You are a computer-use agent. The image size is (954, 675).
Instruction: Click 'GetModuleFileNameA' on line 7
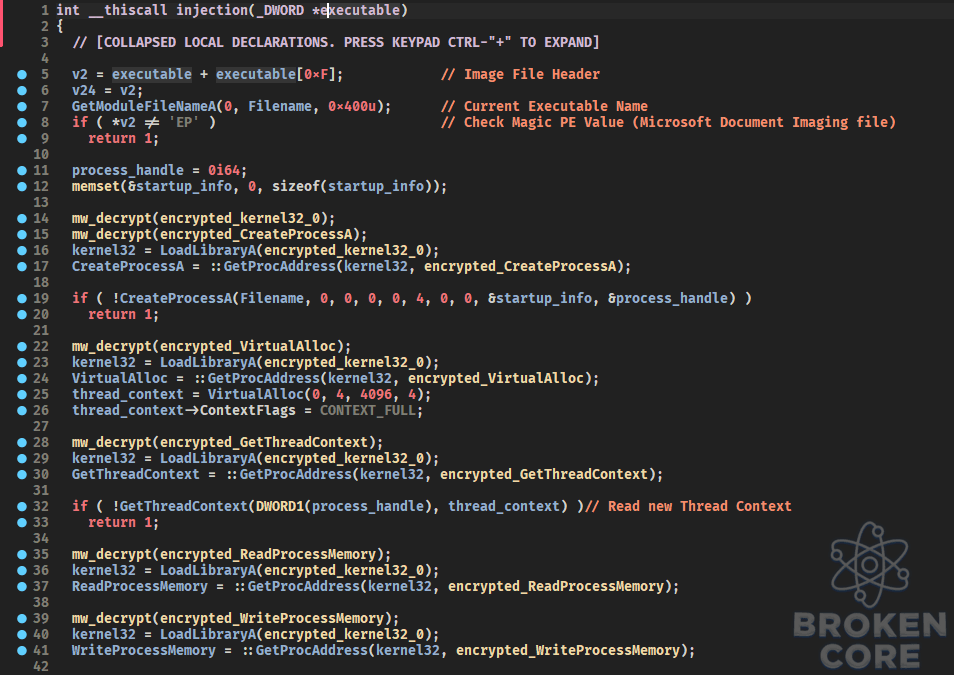[144, 107]
